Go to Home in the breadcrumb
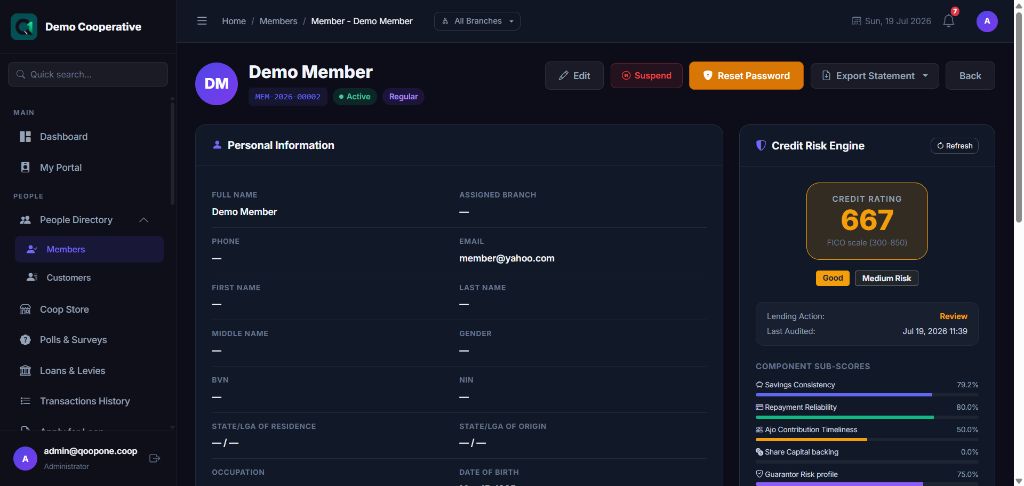The image size is (1024, 486). [234, 21]
